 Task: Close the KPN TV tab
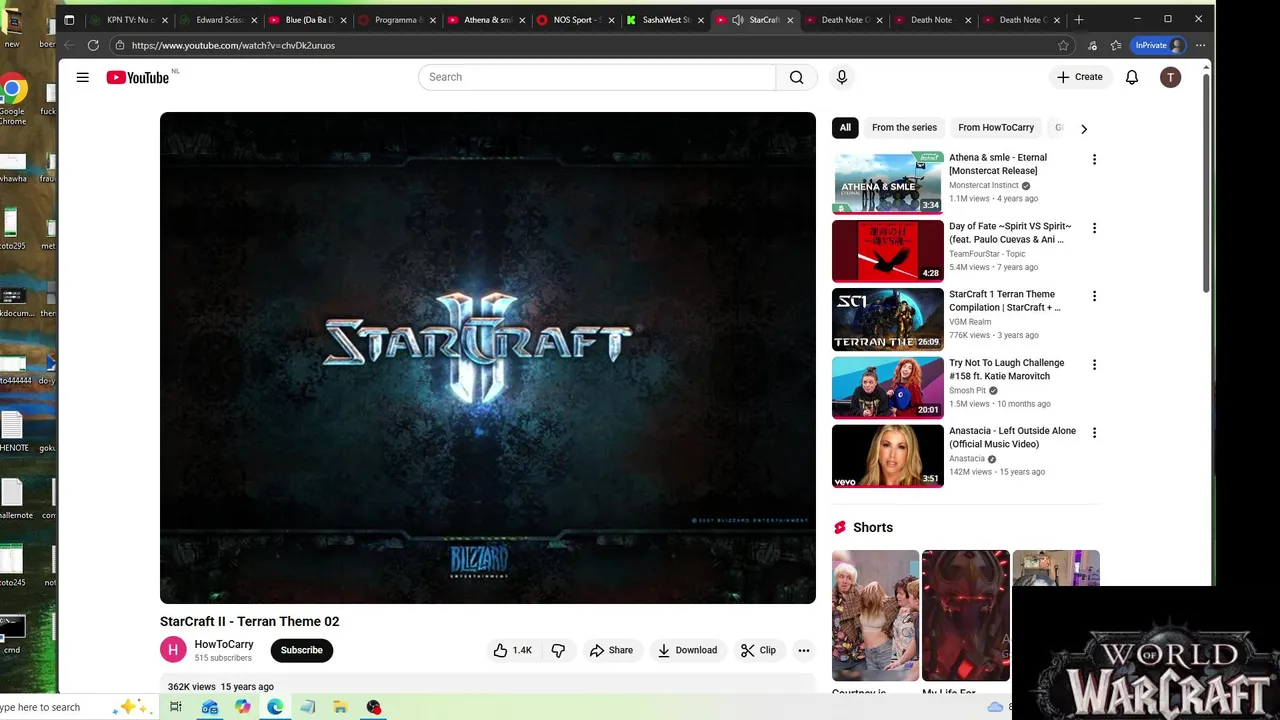click(165, 20)
